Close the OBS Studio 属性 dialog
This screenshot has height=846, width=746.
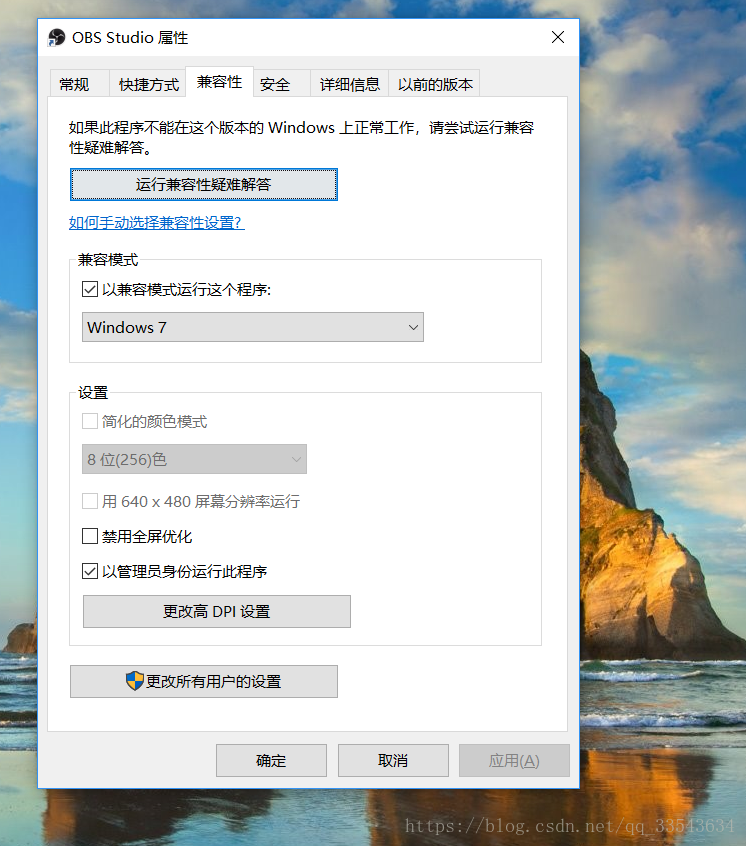click(558, 37)
